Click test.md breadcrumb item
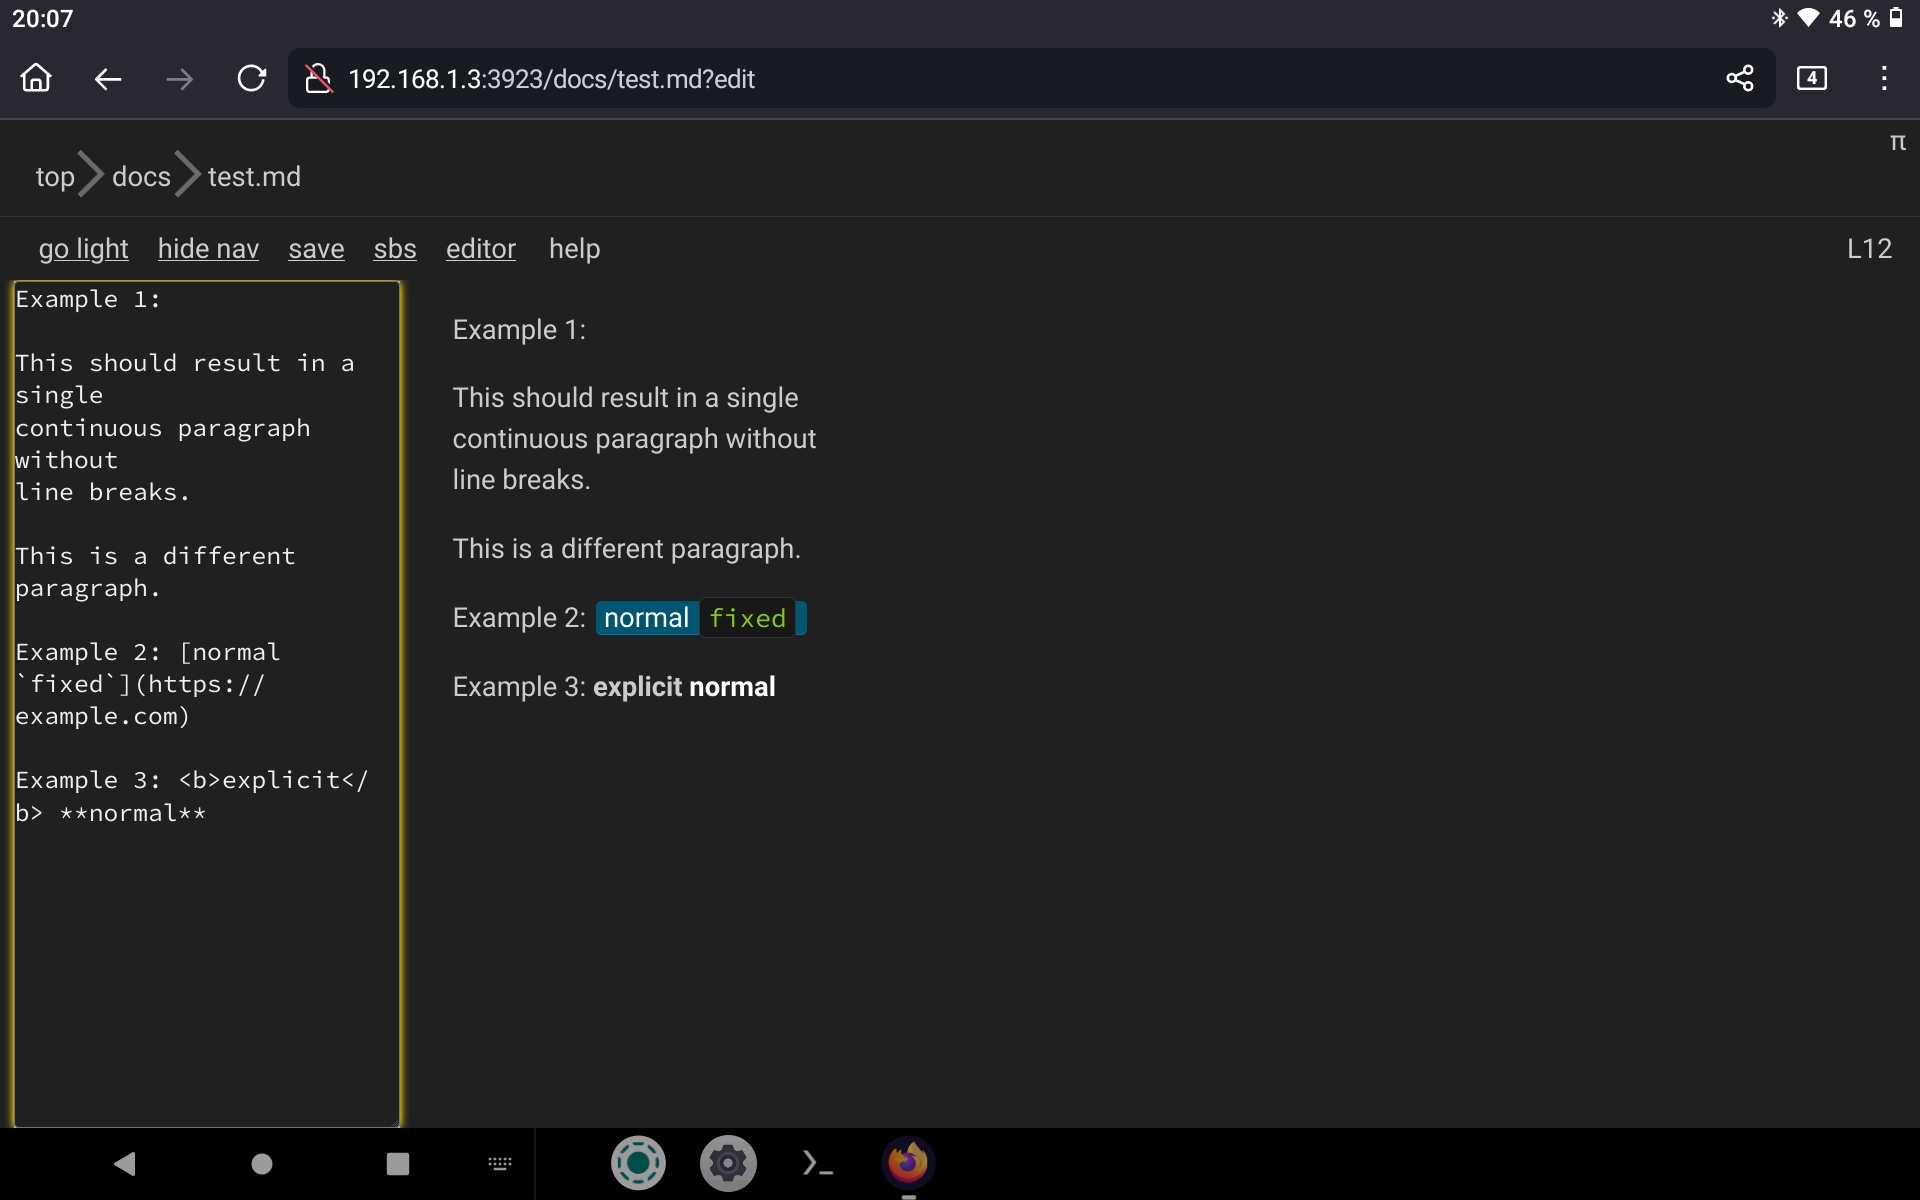The image size is (1920, 1200). pyautogui.click(x=254, y=177)
